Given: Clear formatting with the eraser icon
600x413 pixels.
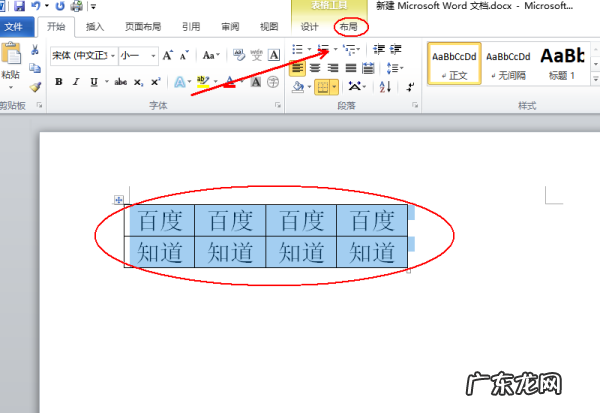Looking at the screenshot, I should (239, 55).
